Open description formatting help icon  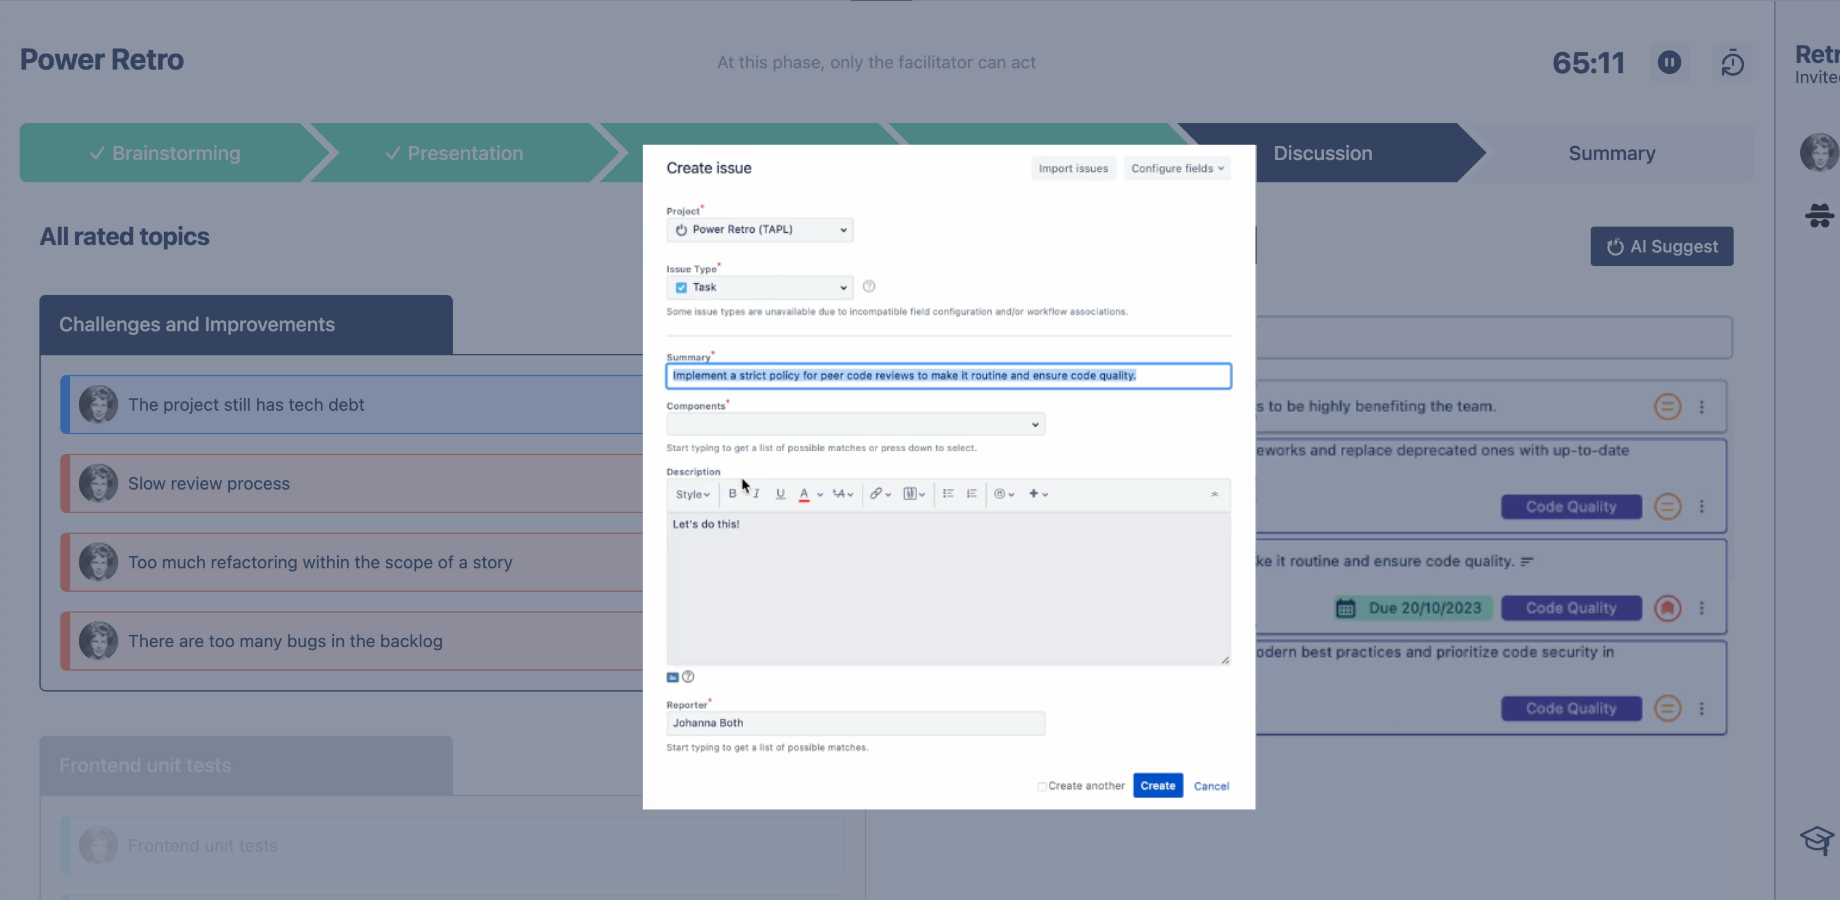point(688,677)
